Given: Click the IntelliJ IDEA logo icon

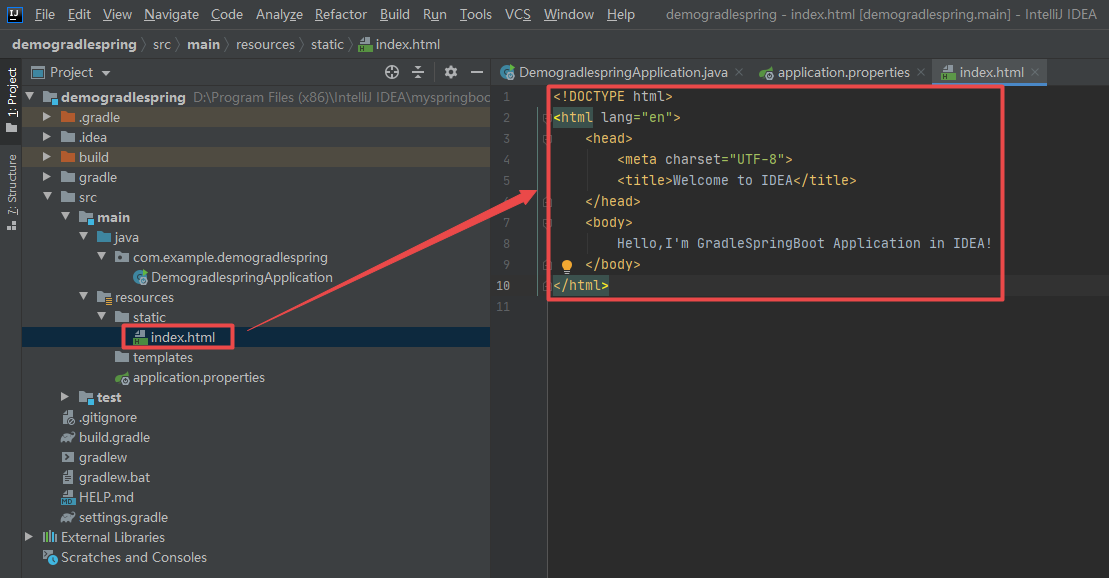Looking at the screenshot, I should point(14,14).
